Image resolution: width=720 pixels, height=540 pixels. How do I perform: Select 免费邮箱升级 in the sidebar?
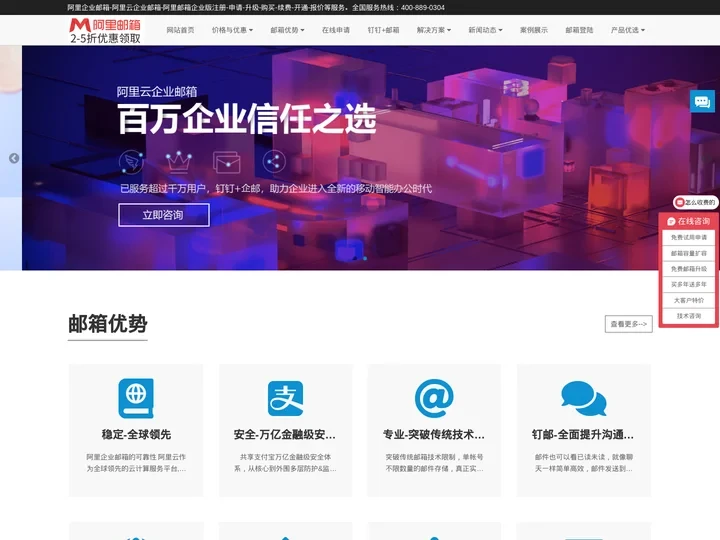point(688,269)
